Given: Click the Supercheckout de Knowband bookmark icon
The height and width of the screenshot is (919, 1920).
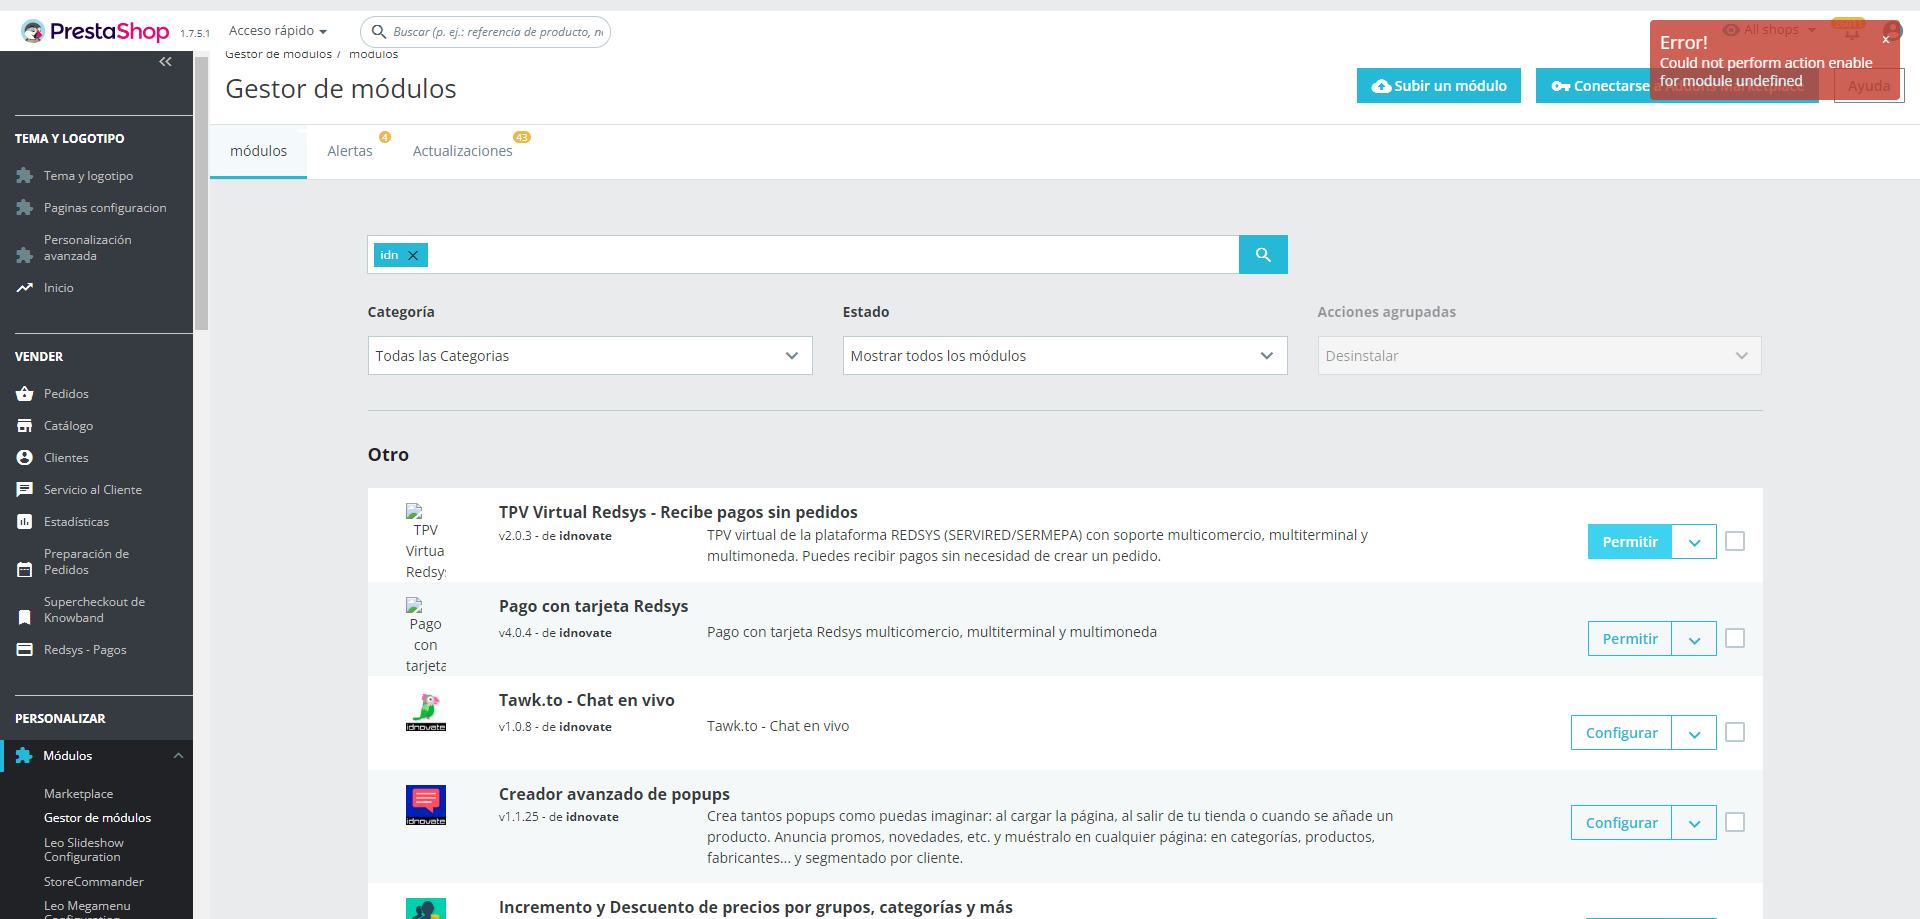Looking at the screenshot, I should 25,618.
